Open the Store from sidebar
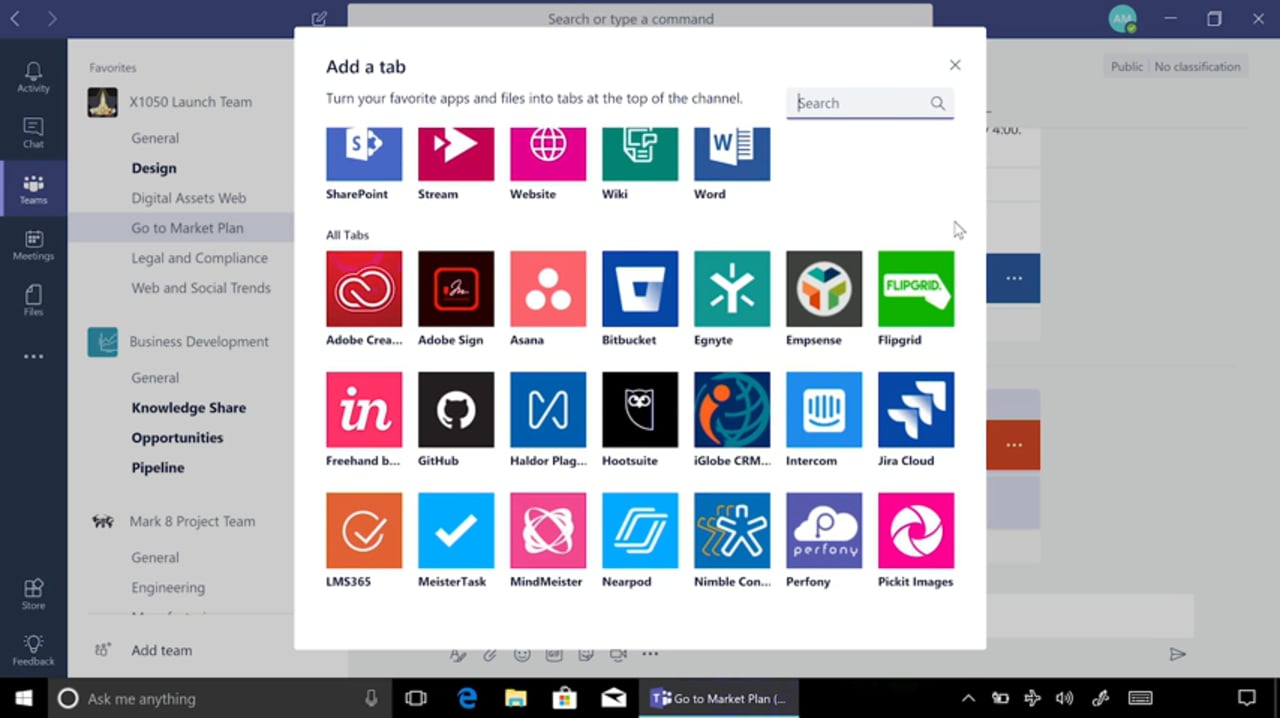 pyautogui.click(x=33, y=593)
